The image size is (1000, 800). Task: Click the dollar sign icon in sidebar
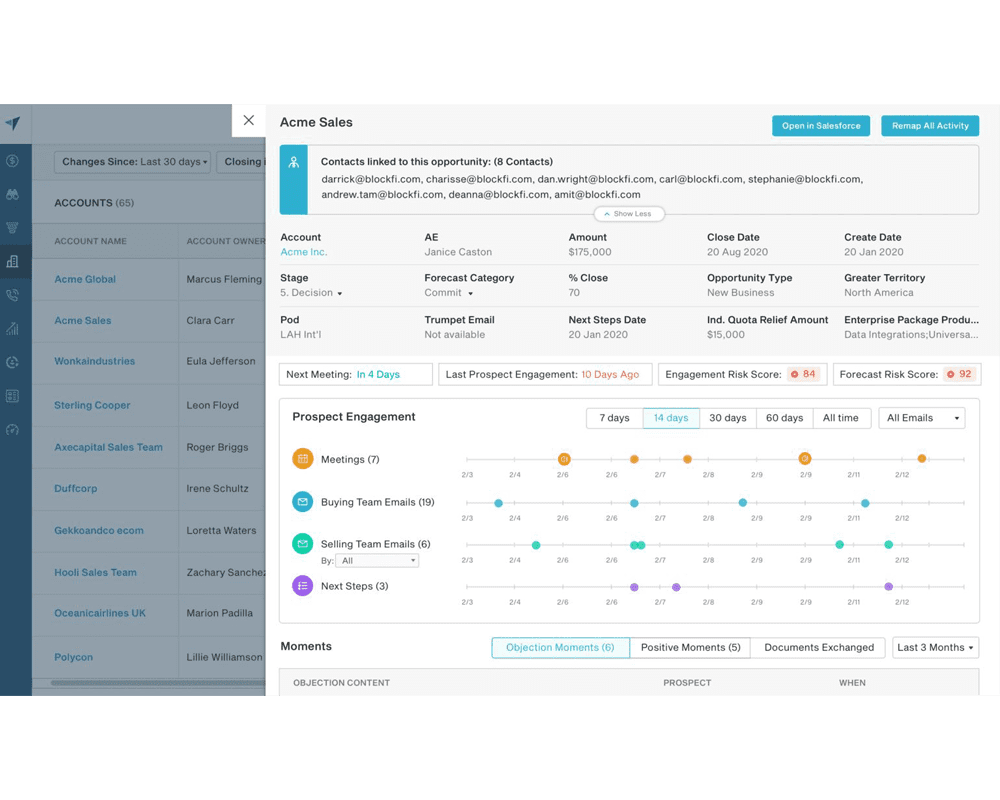12,160
